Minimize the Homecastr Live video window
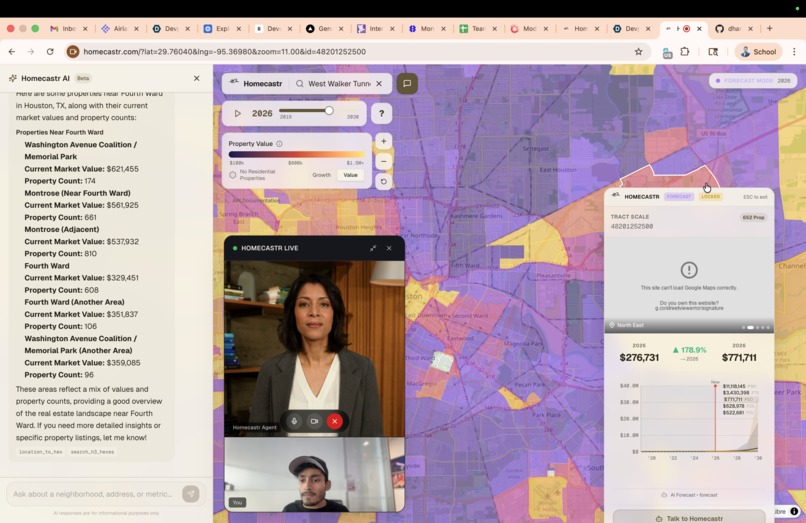The height and width of the screenshot is (523, 806). (x=373, y=248)
